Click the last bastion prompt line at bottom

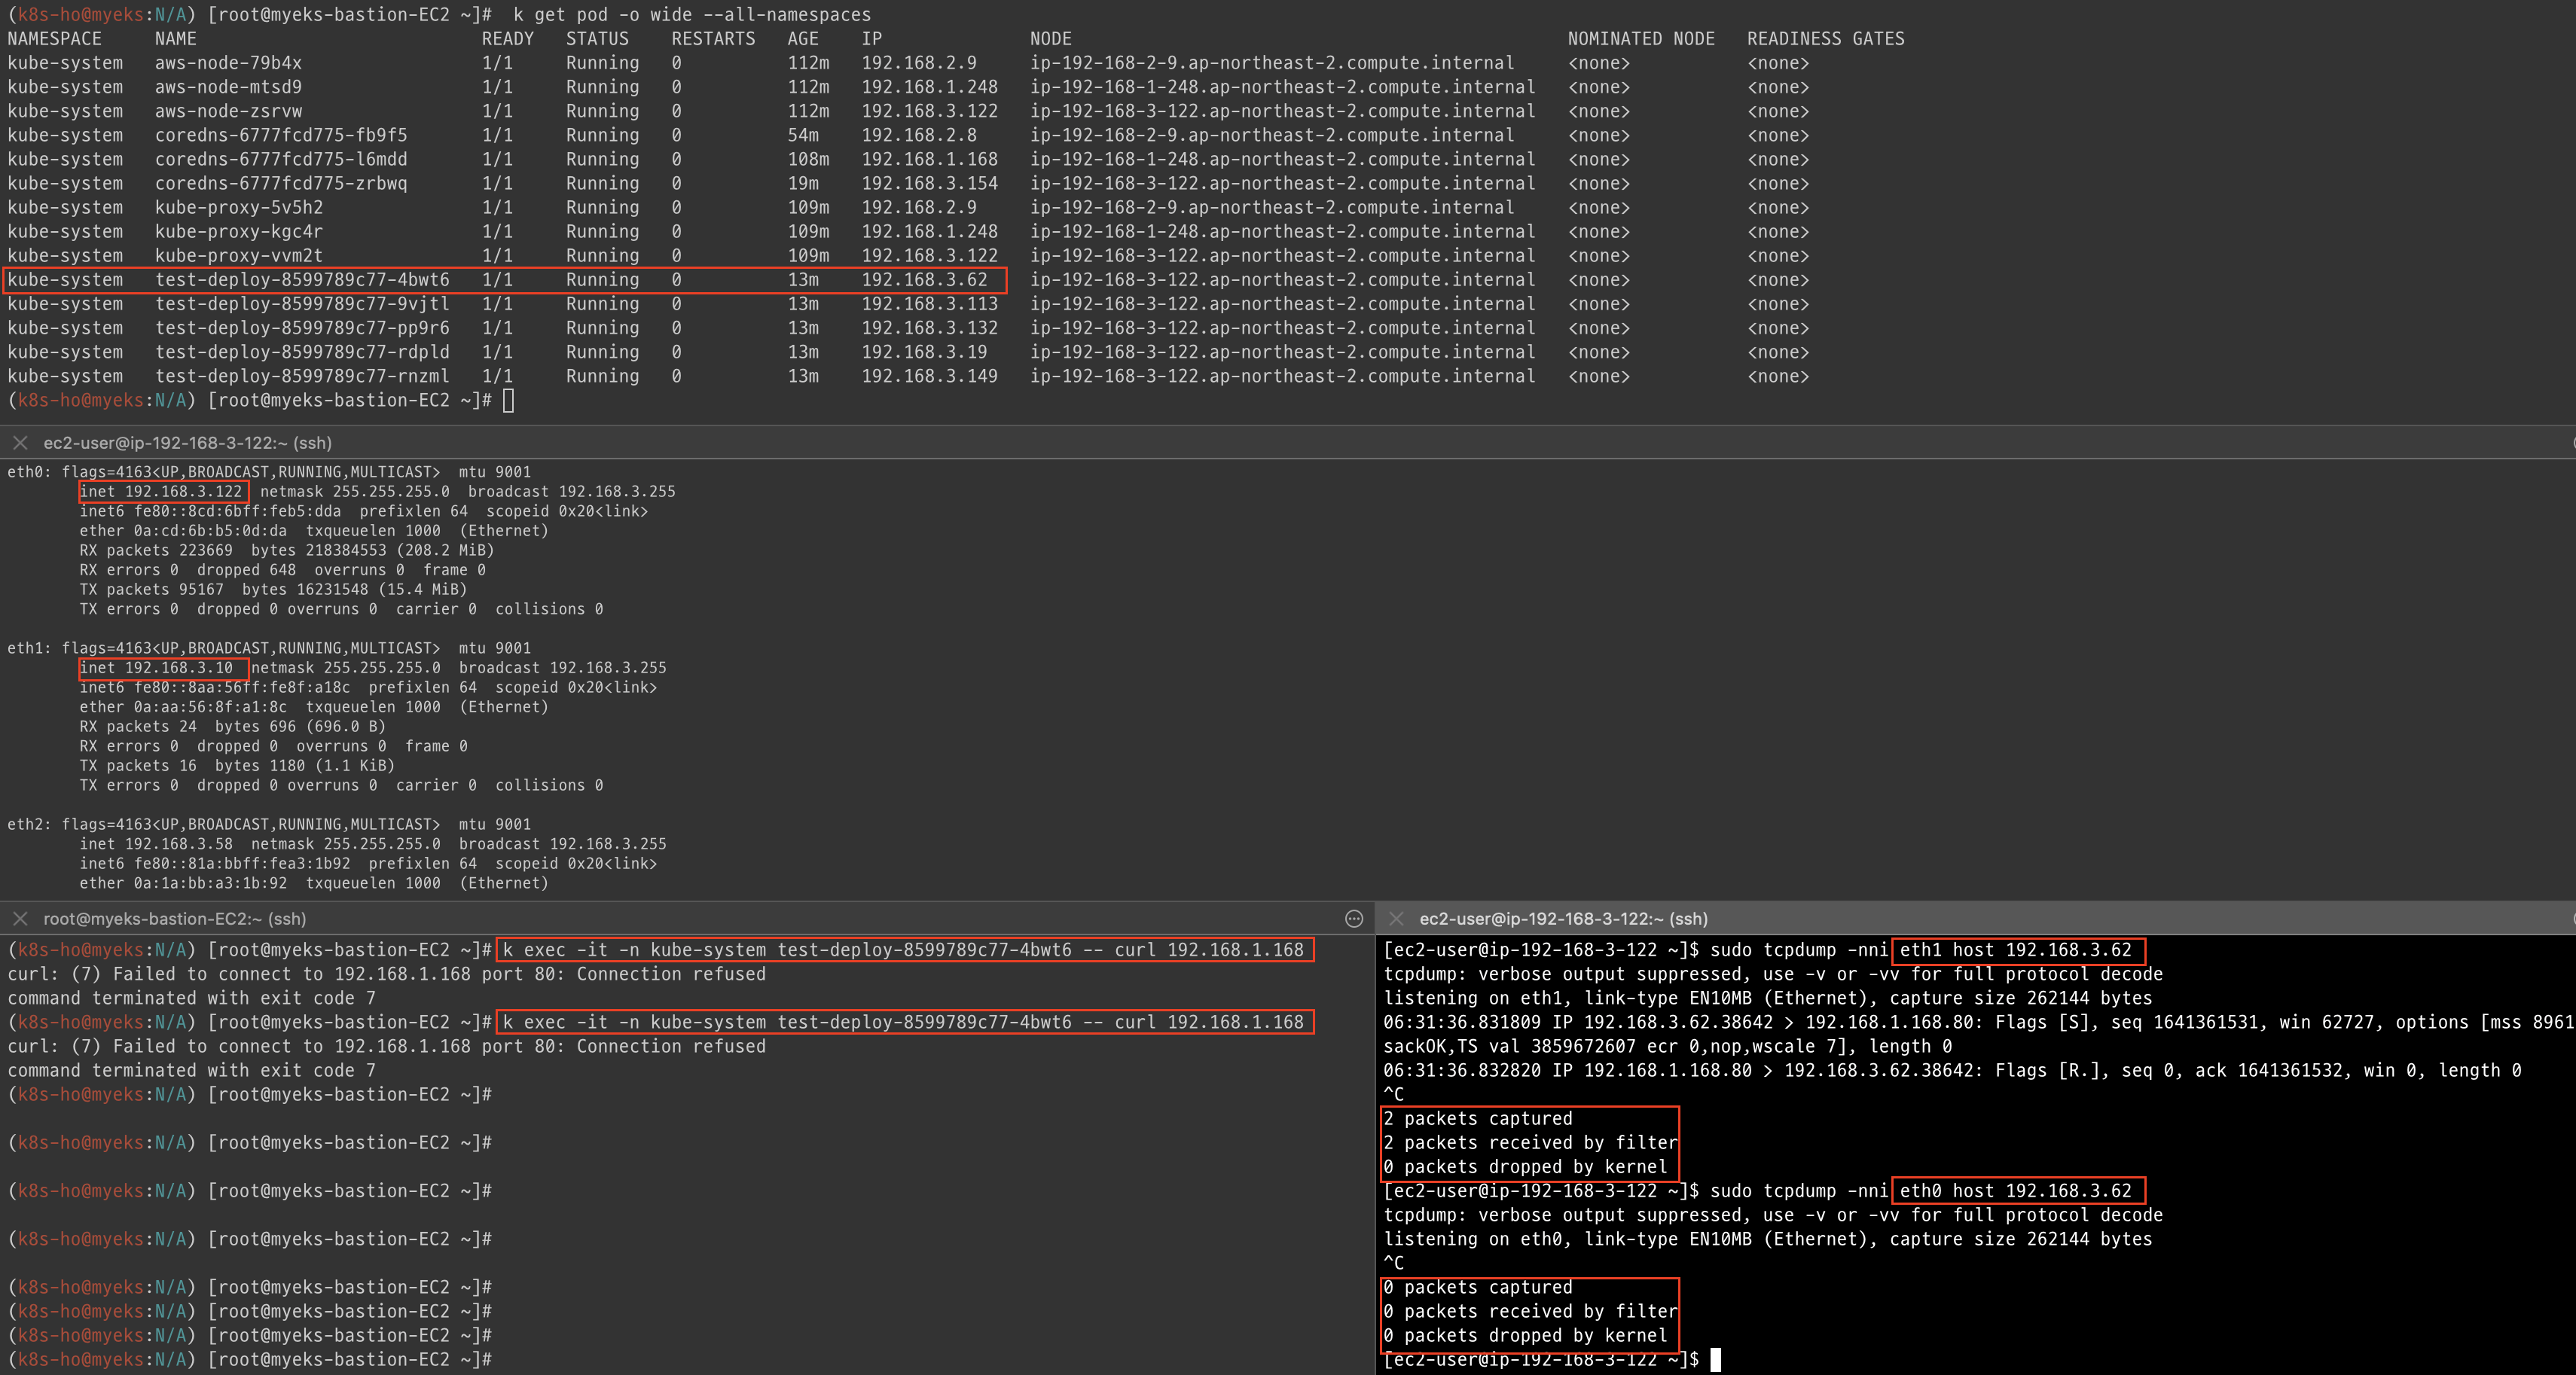tap(250, 1360)
